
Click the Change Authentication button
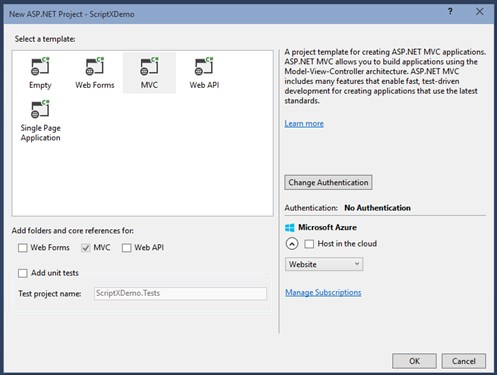point(328,182)
